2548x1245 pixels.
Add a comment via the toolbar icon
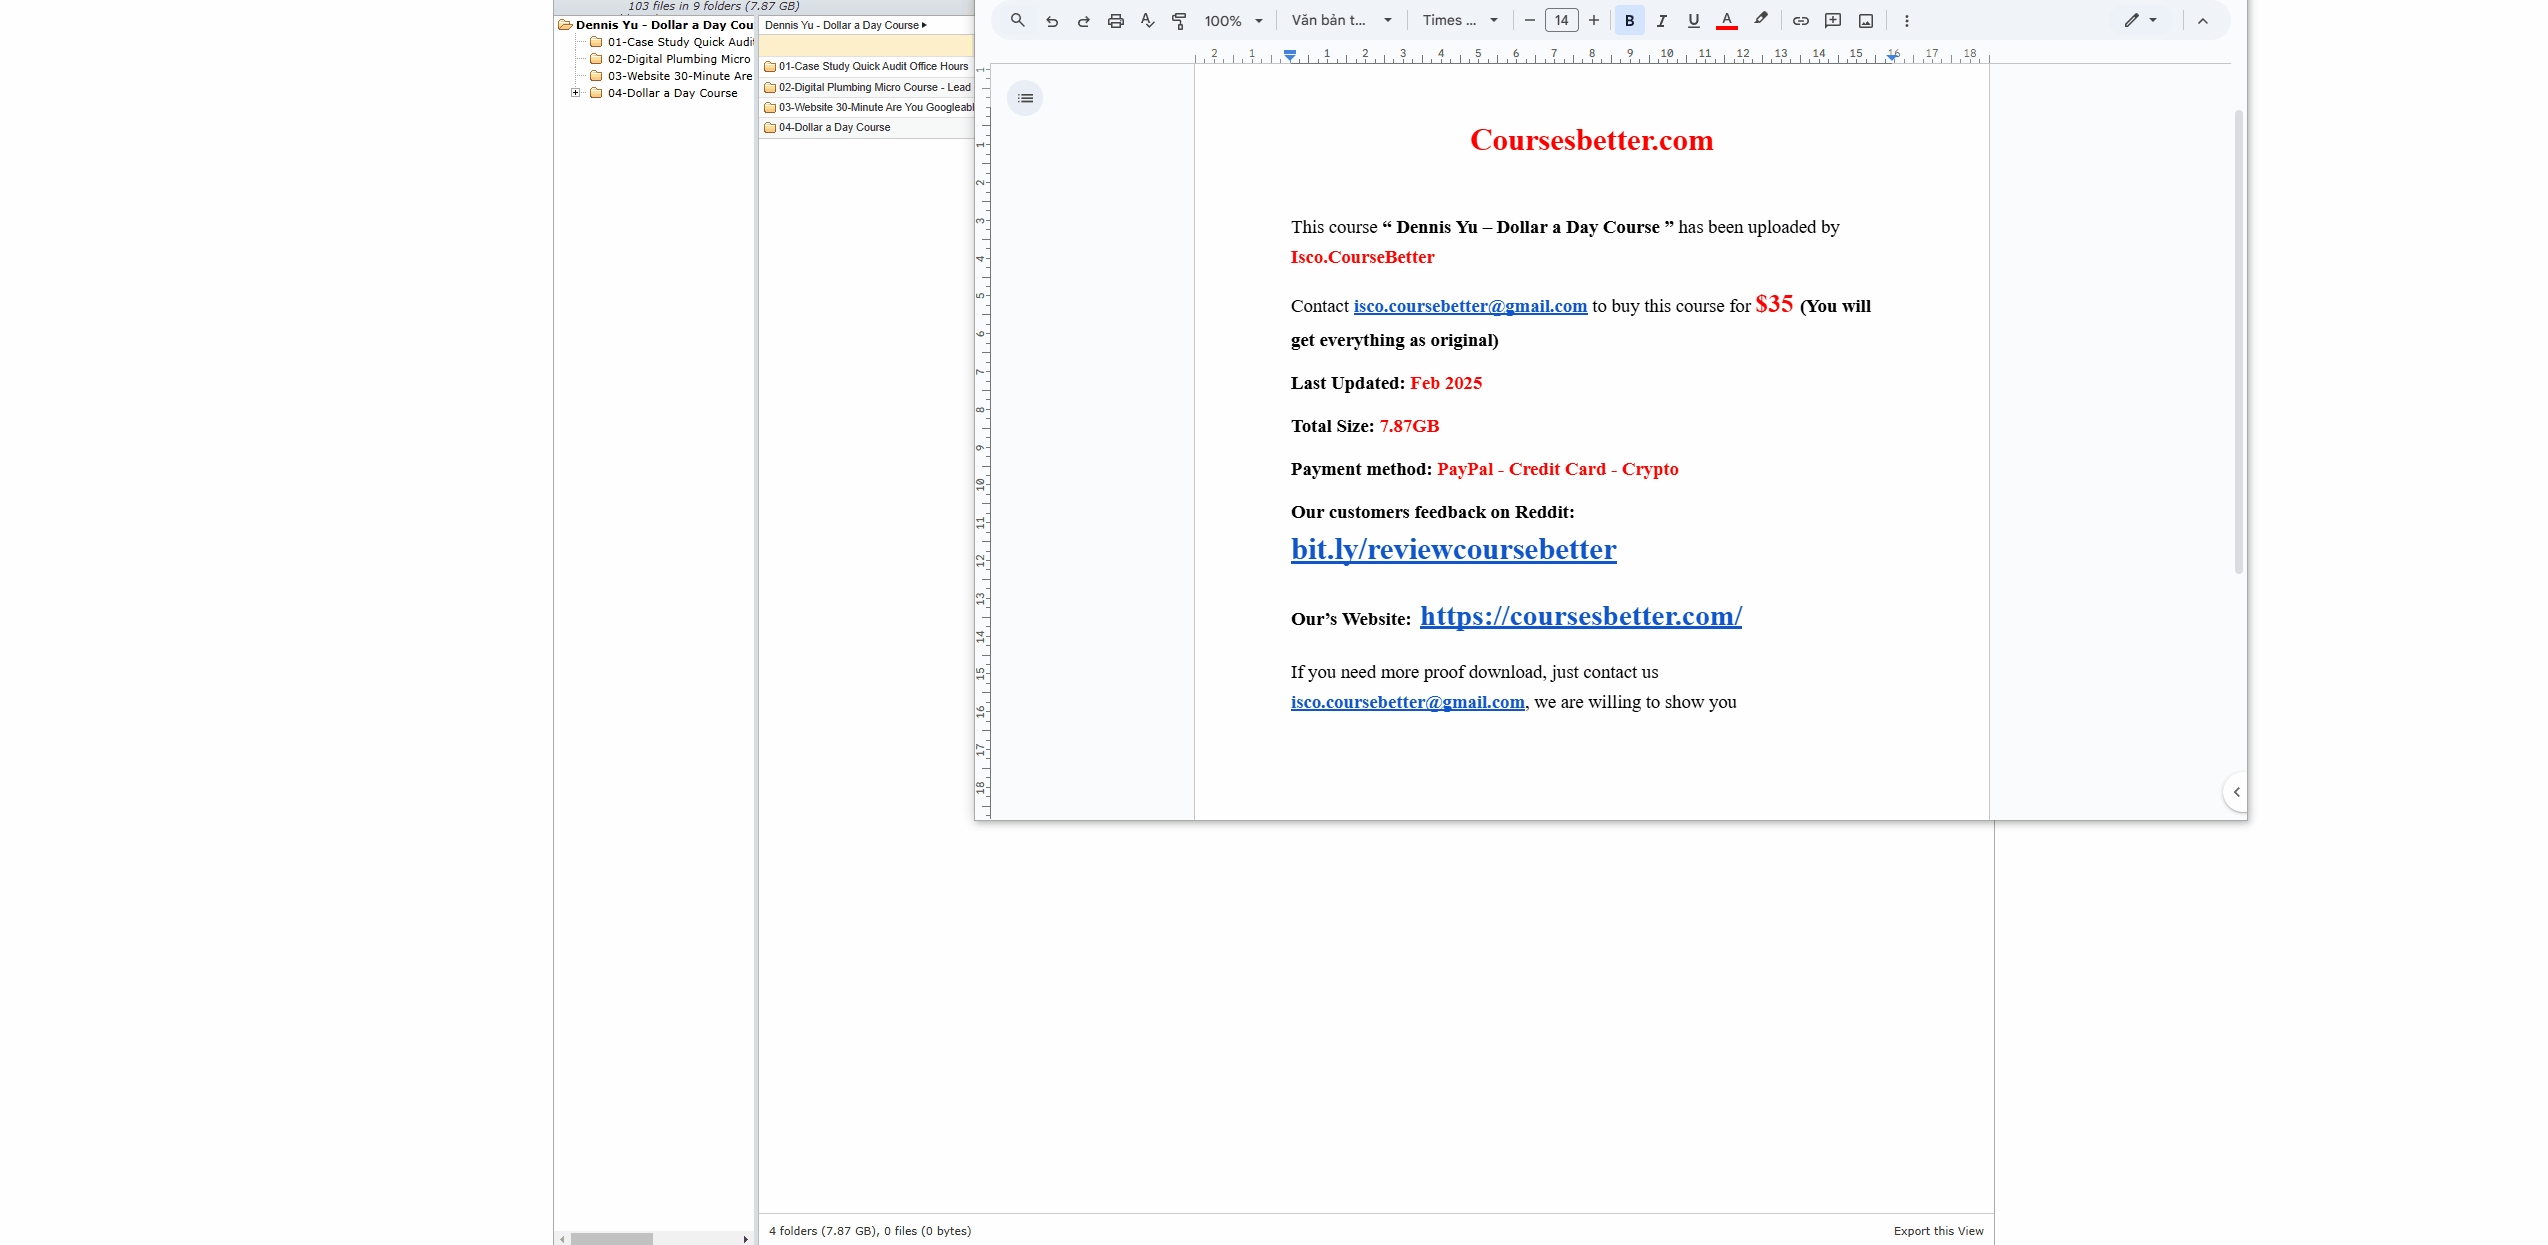(x=1832, y=20)
